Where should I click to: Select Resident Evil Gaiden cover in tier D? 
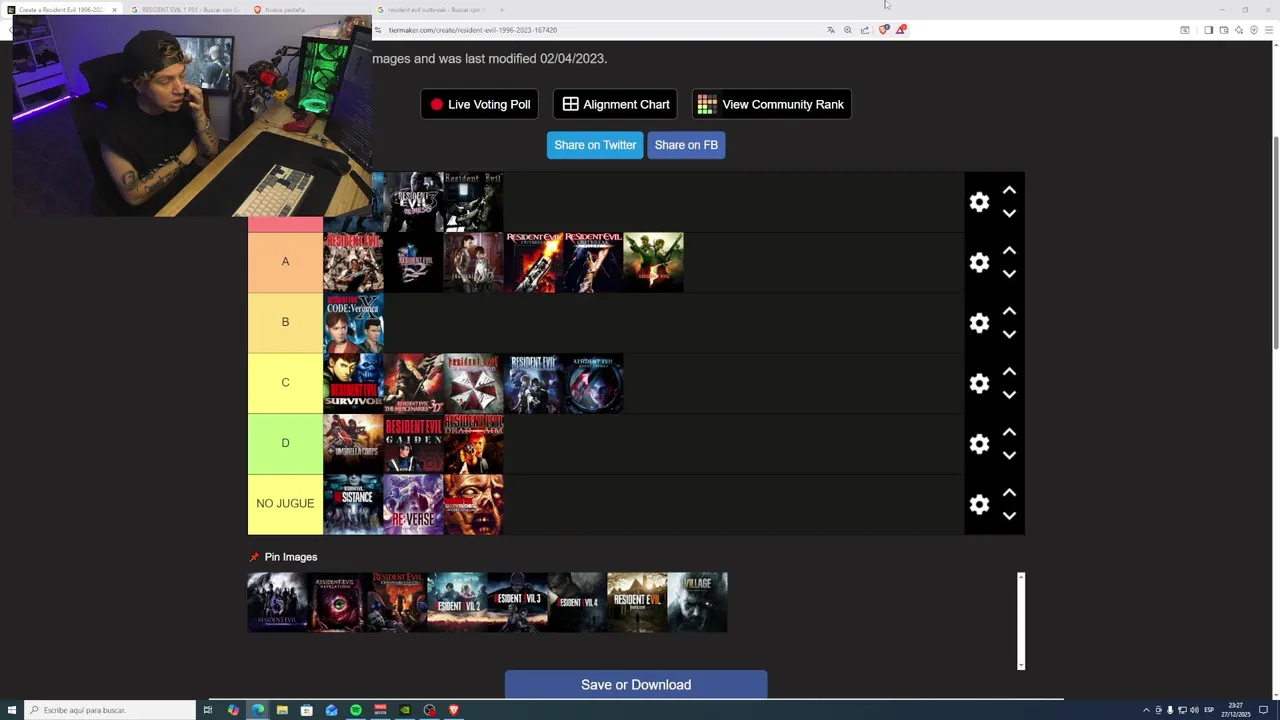(413, 444)
